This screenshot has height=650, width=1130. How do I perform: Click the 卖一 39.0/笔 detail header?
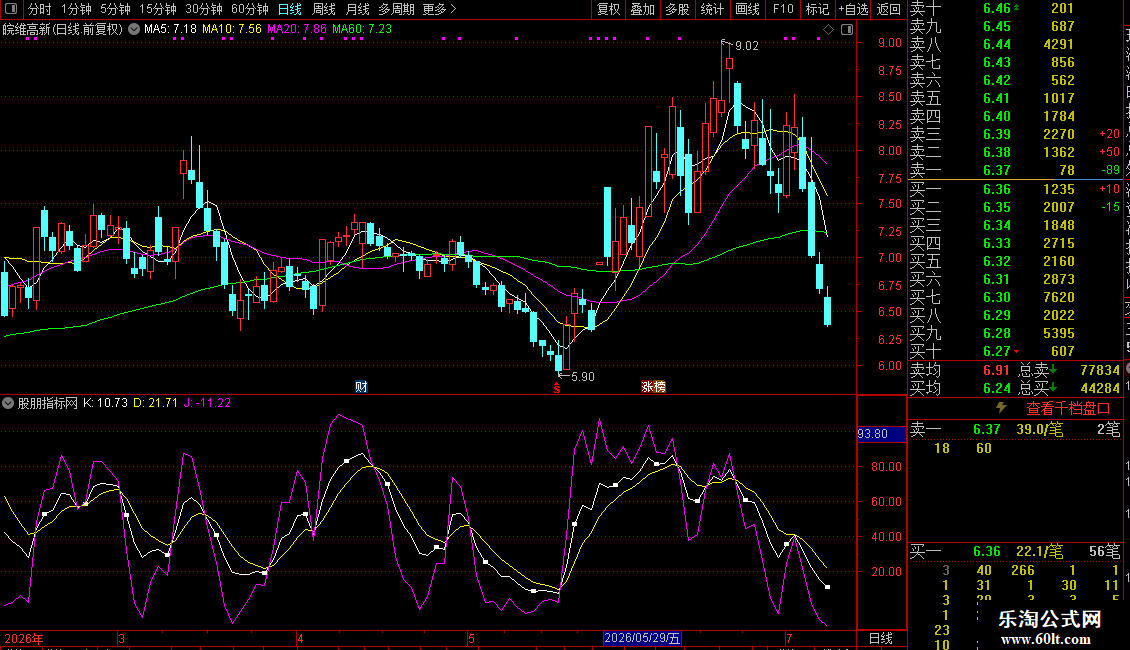pos(1015,429)
